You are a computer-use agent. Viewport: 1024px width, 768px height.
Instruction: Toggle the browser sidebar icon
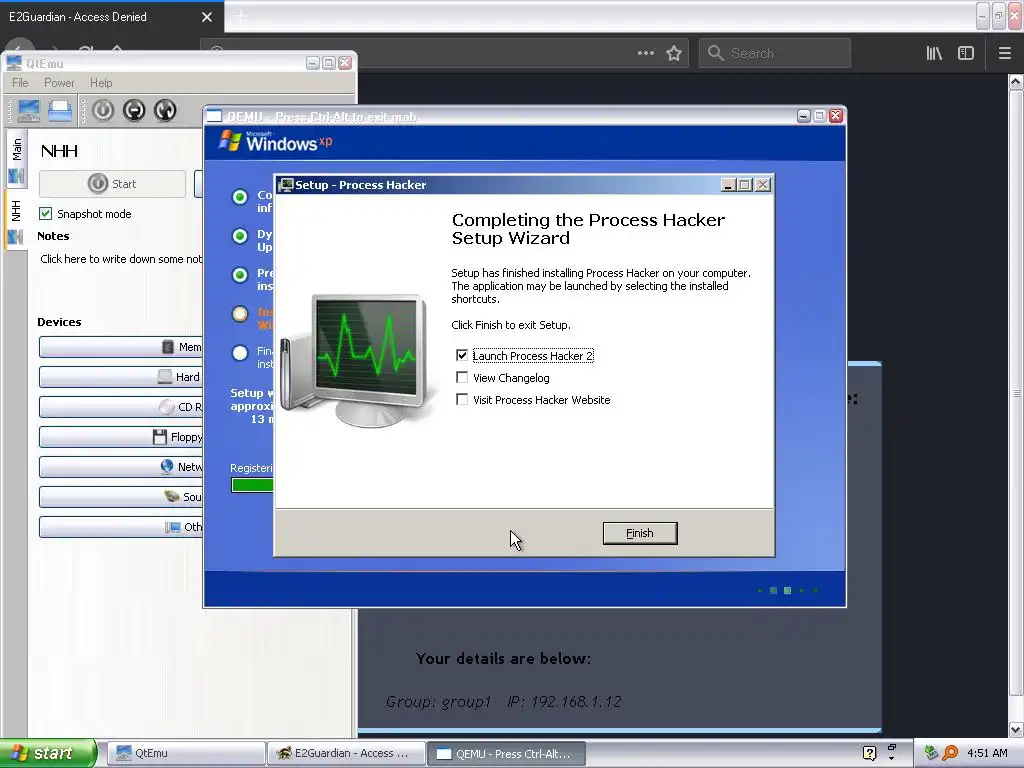[966, 53]
